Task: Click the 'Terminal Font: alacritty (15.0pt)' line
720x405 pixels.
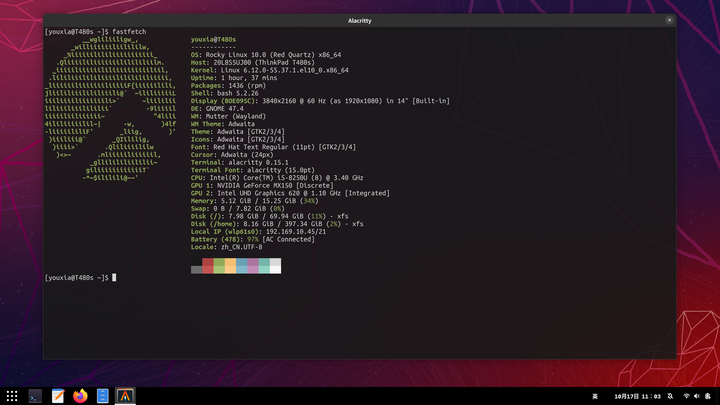Action: (253, 170)
